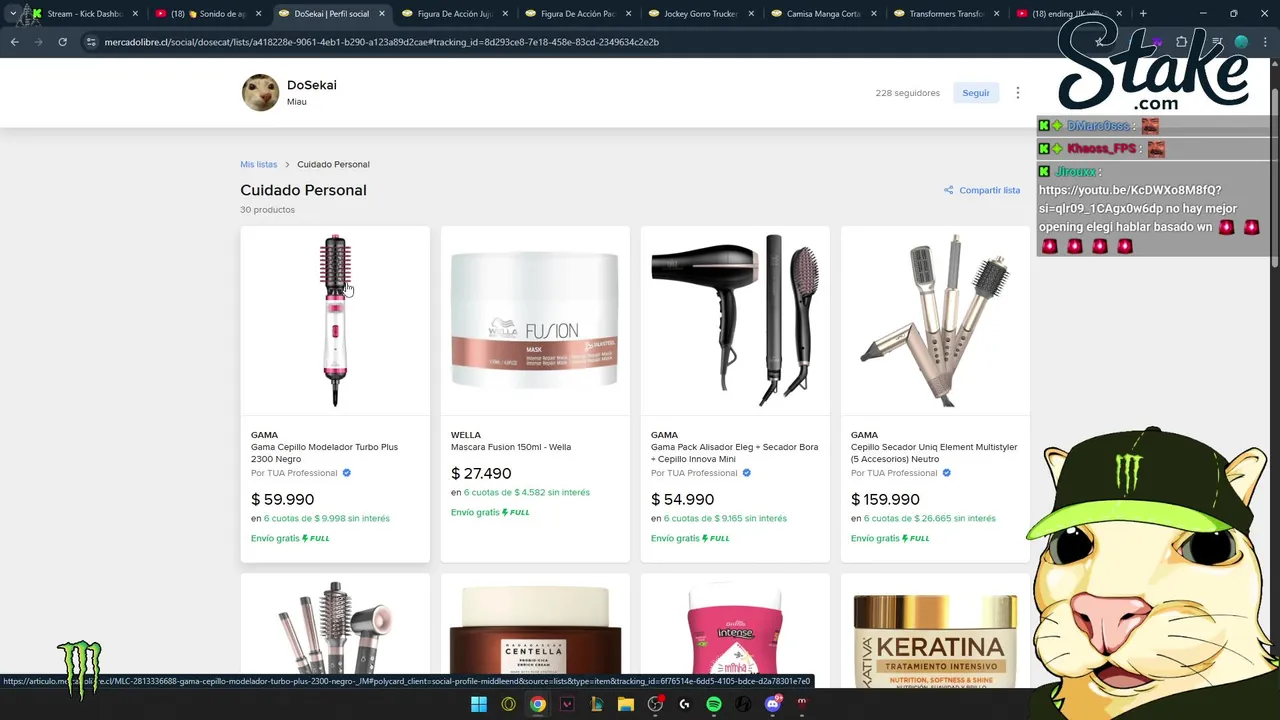Click the Uniq Element Multistyler image
The height and width of the screenshot is (720, 1280).
pos(935,320)
